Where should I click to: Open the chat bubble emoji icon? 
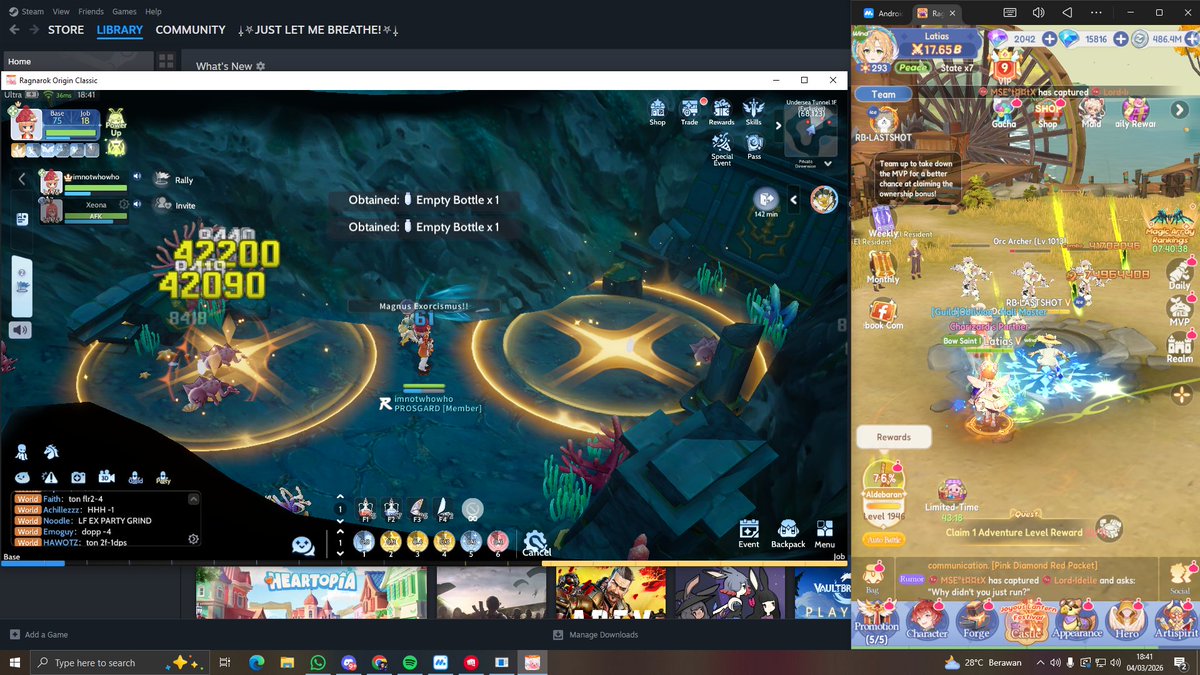tap(303, 545)
